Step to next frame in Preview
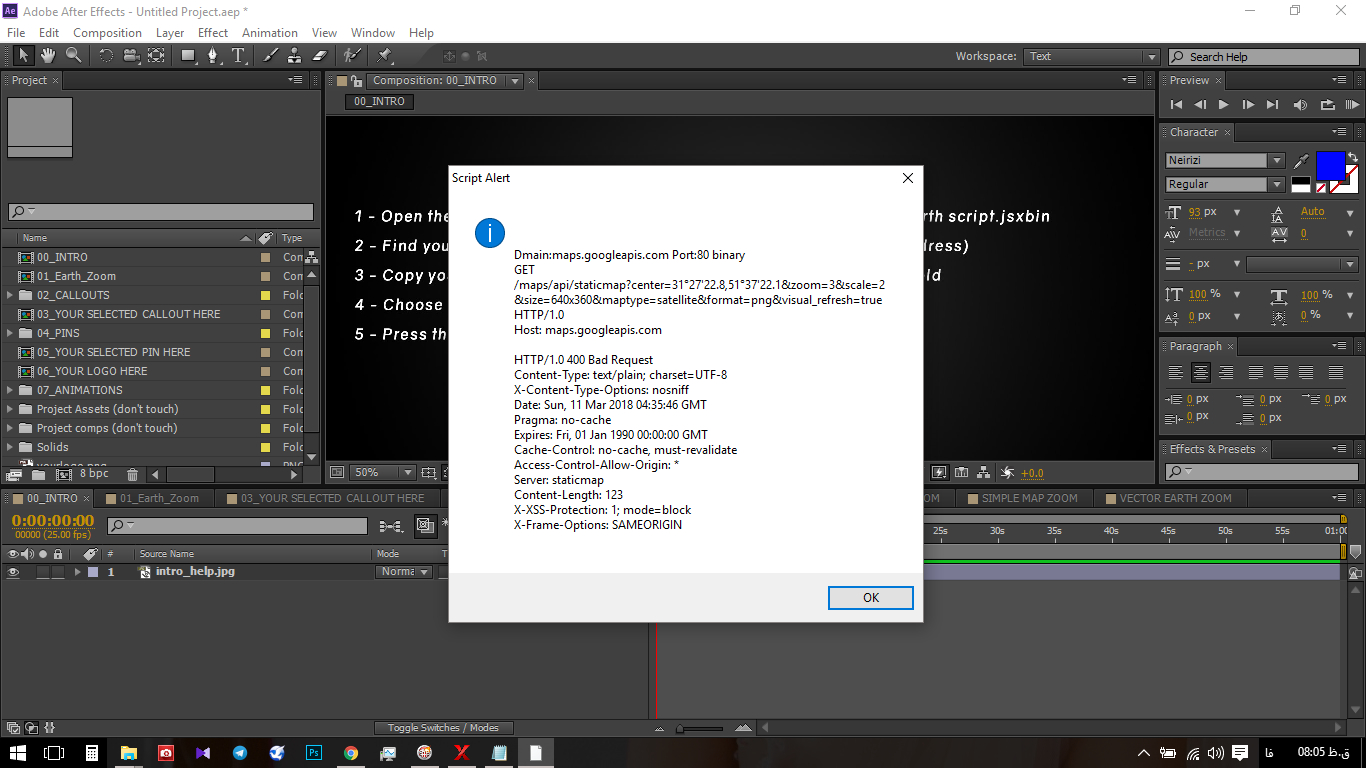This screenshot has height=768, width=1366. point(1248,104)
